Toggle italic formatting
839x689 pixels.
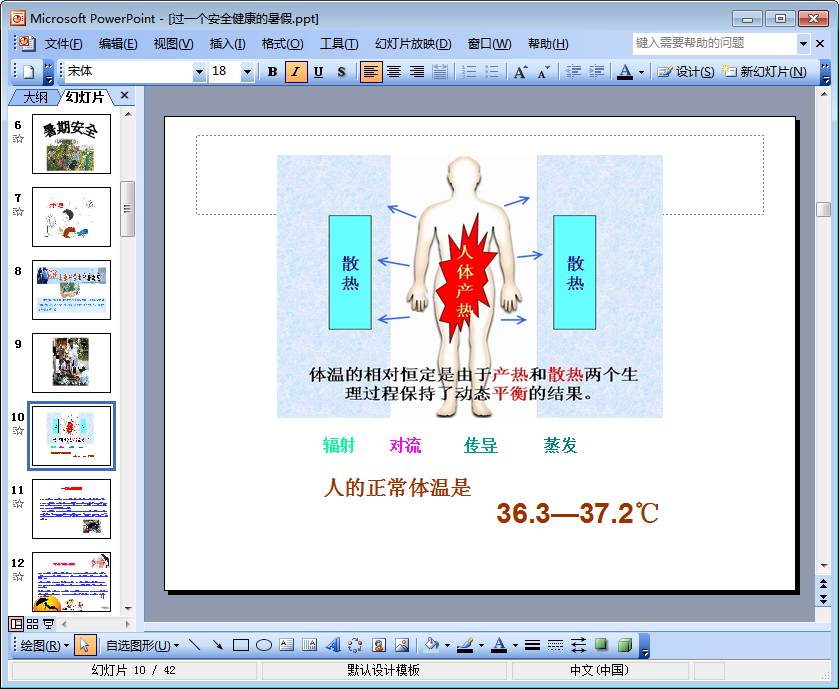tap(296, 72)
